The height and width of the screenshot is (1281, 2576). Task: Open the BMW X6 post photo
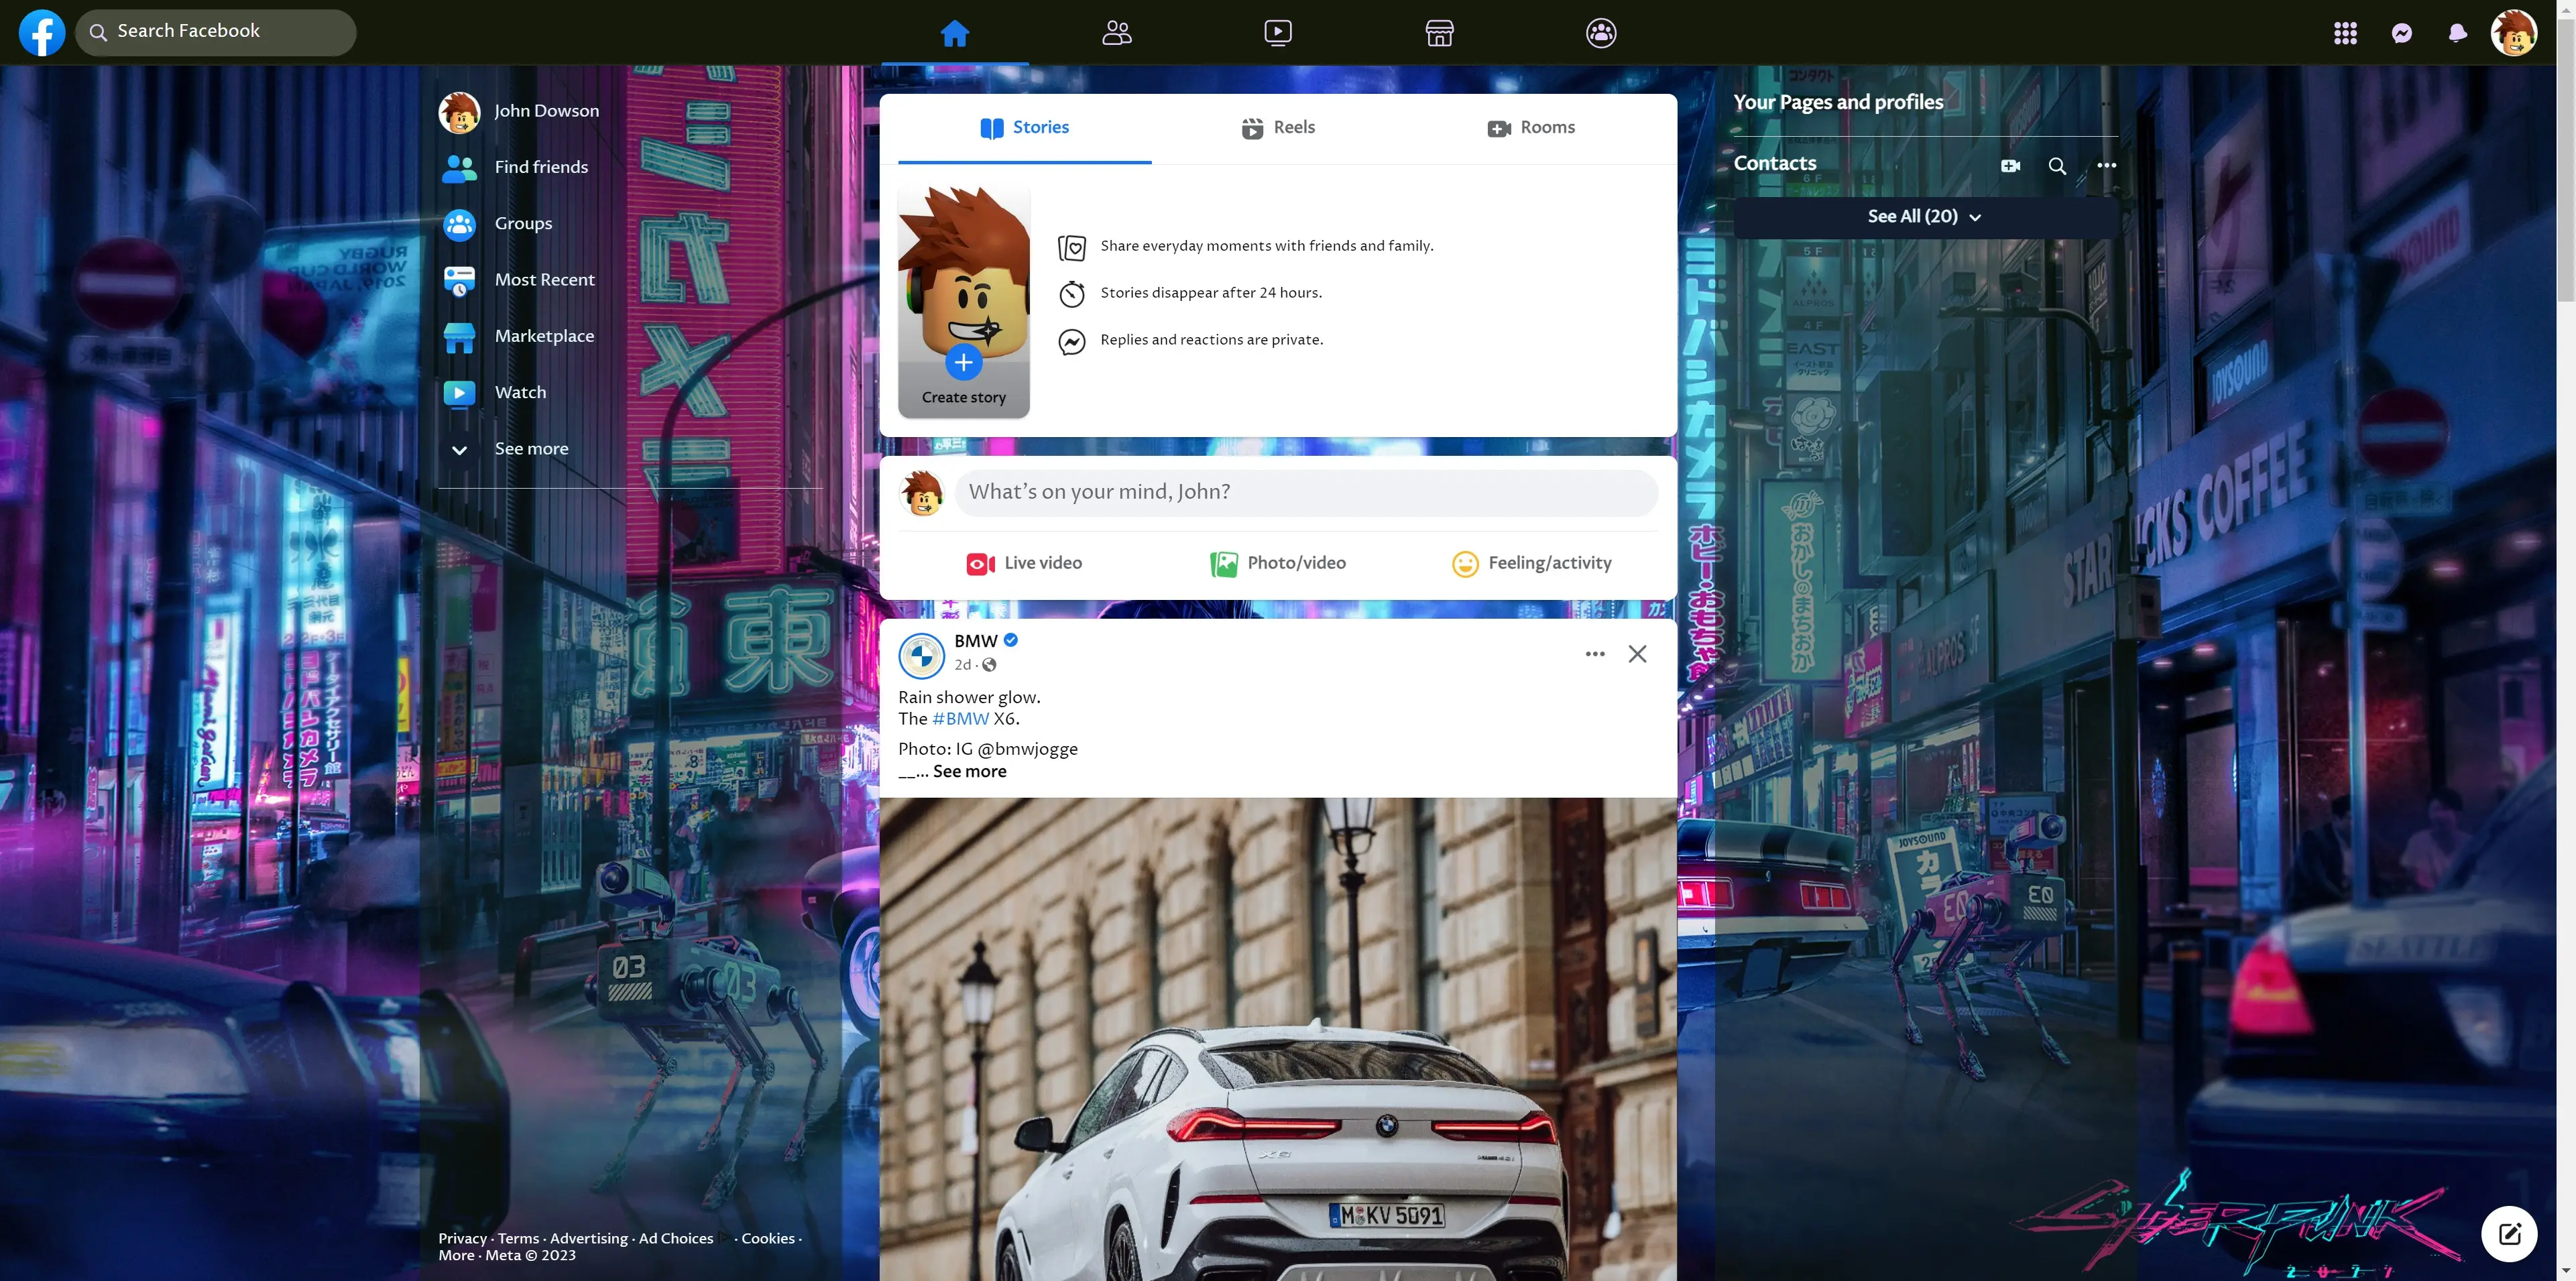coord(1278,1039)
